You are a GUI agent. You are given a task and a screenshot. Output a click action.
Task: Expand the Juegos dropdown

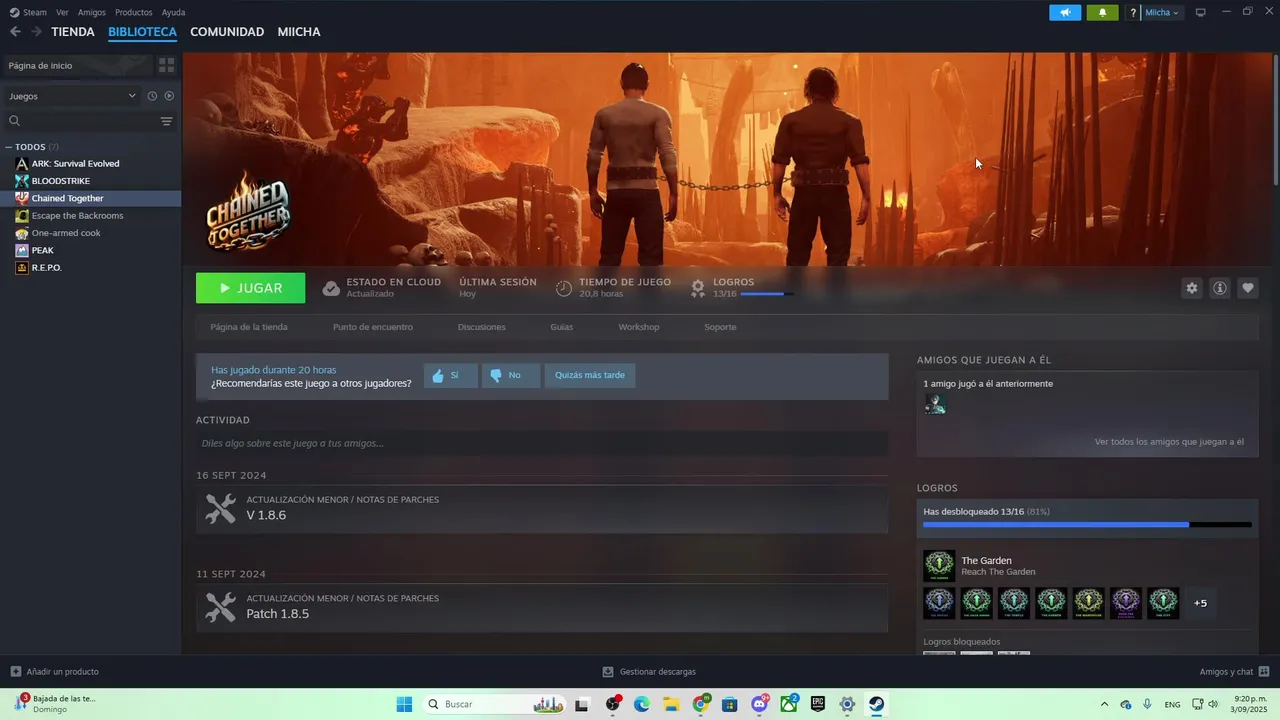pos(71,96)
